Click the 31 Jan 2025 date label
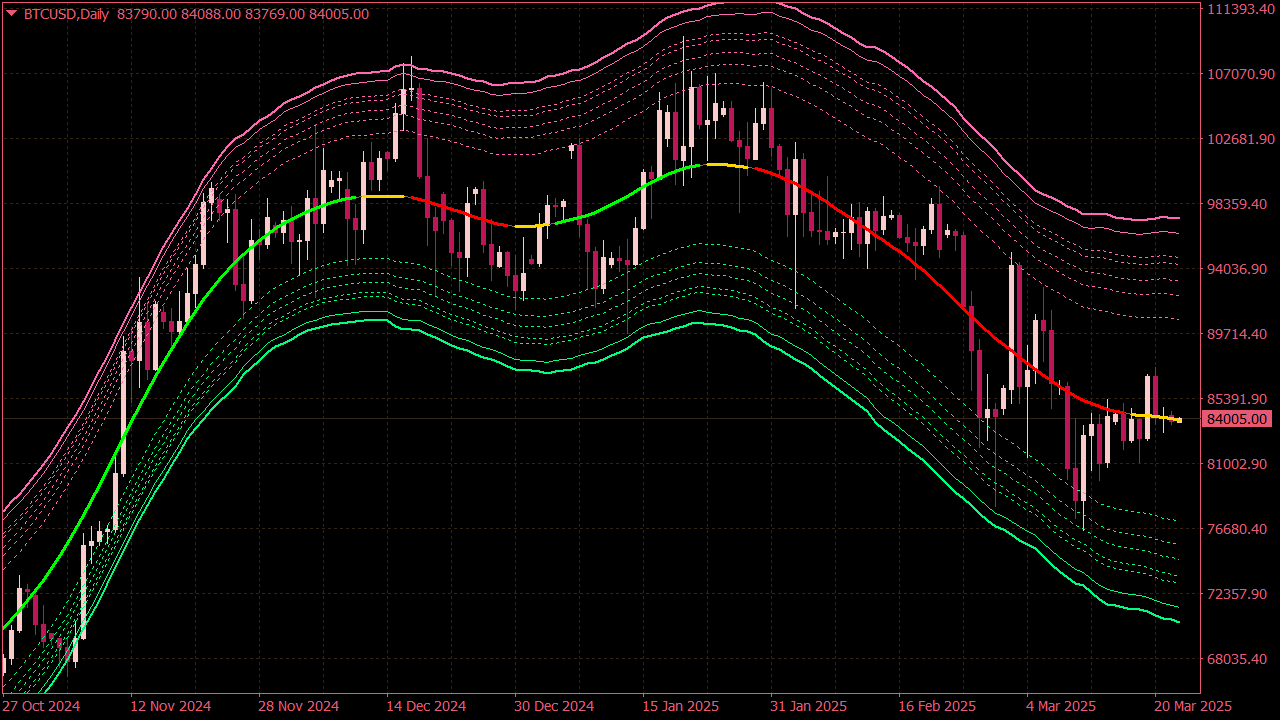 810,706
